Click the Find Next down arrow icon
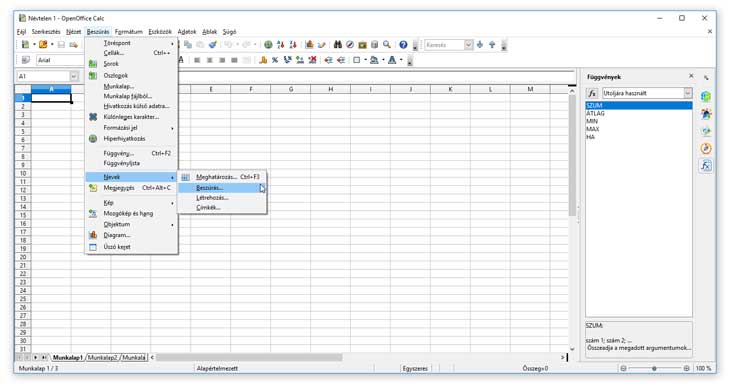The image size is (730, 387). click(480, 45)
